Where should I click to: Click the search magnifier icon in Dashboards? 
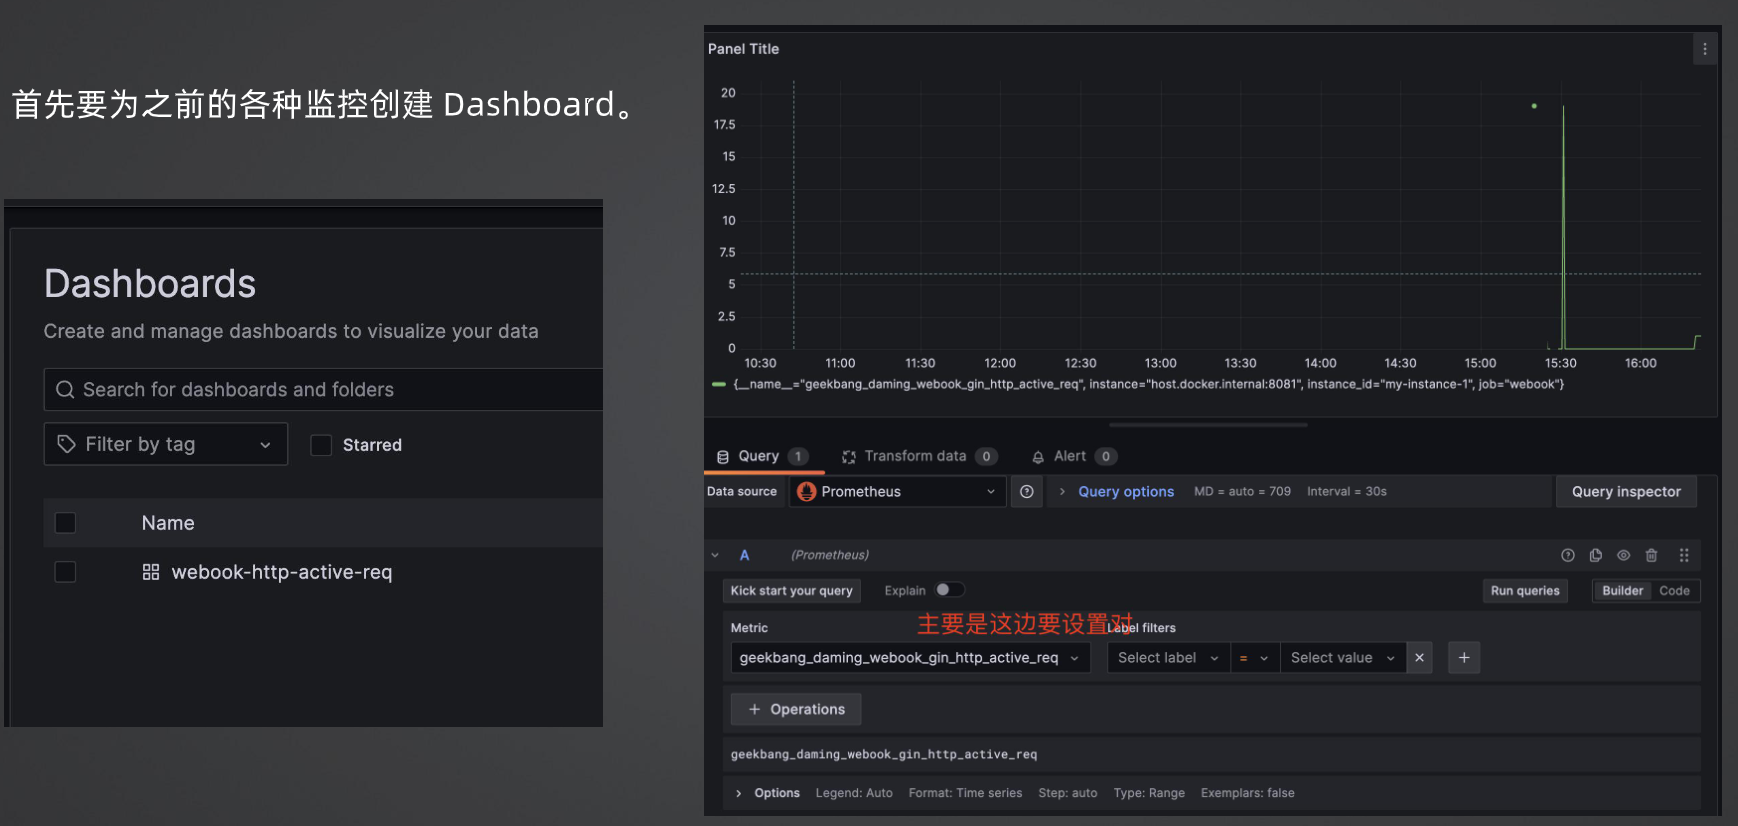[x=65, y=390]
